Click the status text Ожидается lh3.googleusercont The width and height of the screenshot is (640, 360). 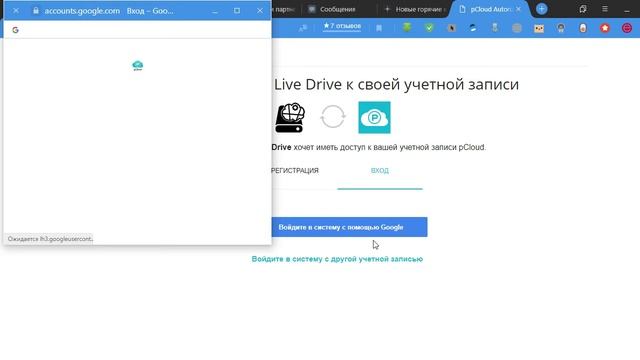point(50,239)
